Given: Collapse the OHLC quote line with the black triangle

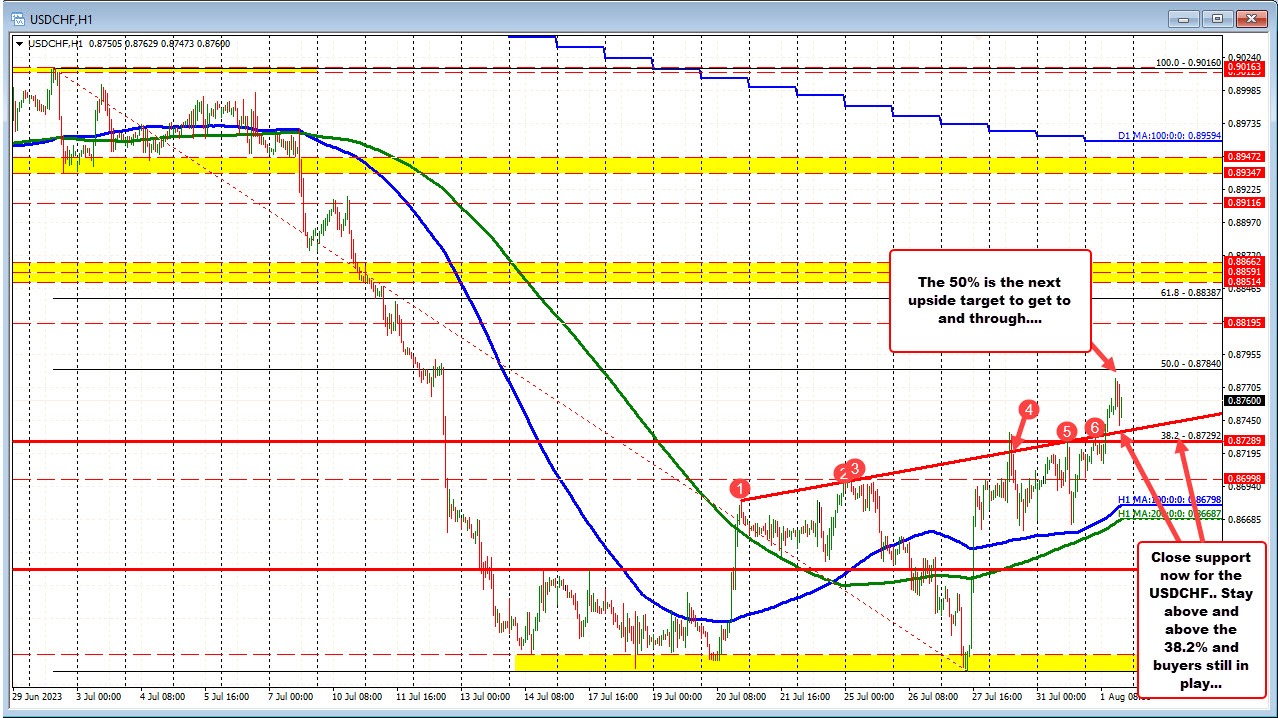Looking at the screenshot, I should 19,44.
